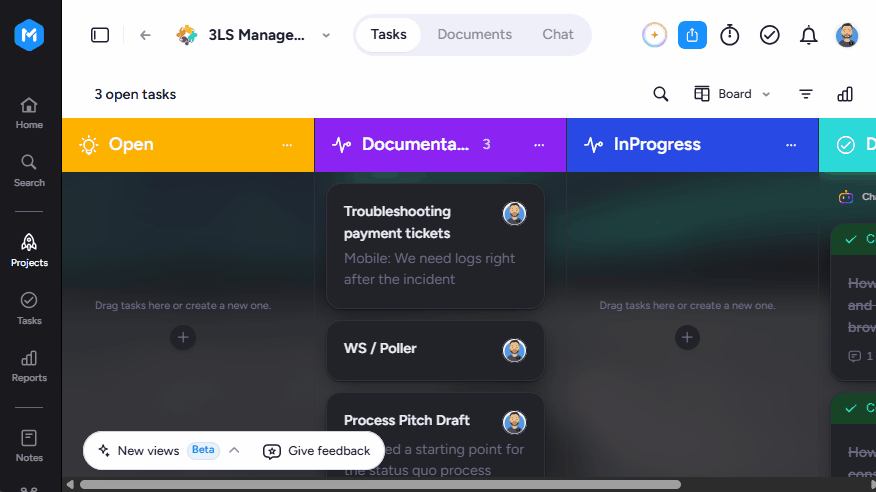Open the WS / Poller task card
876x492 pixels.
[435, 351]
